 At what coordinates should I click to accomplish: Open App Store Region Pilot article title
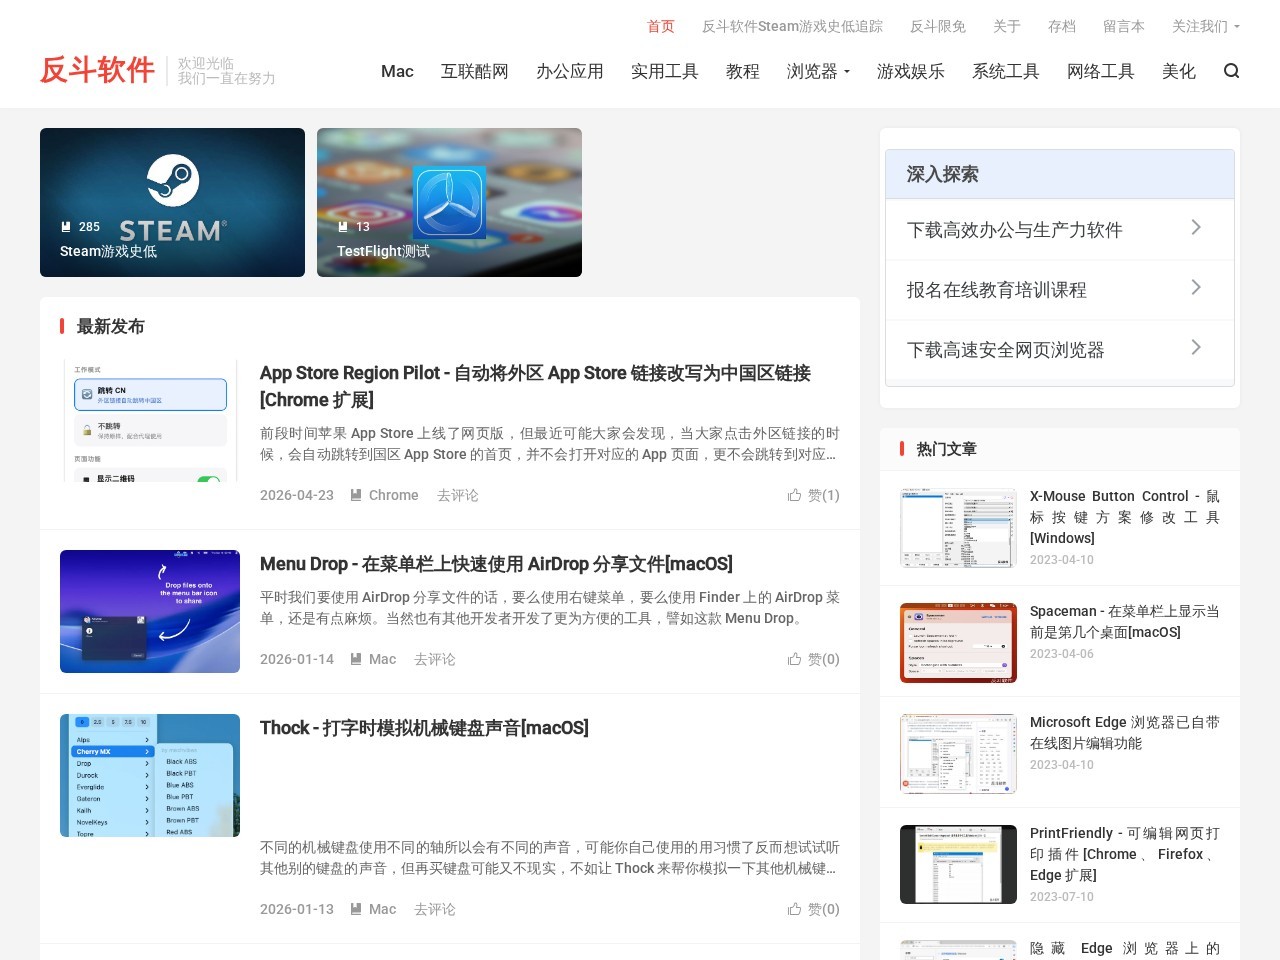pyautogui.click(x=535, y=386)
